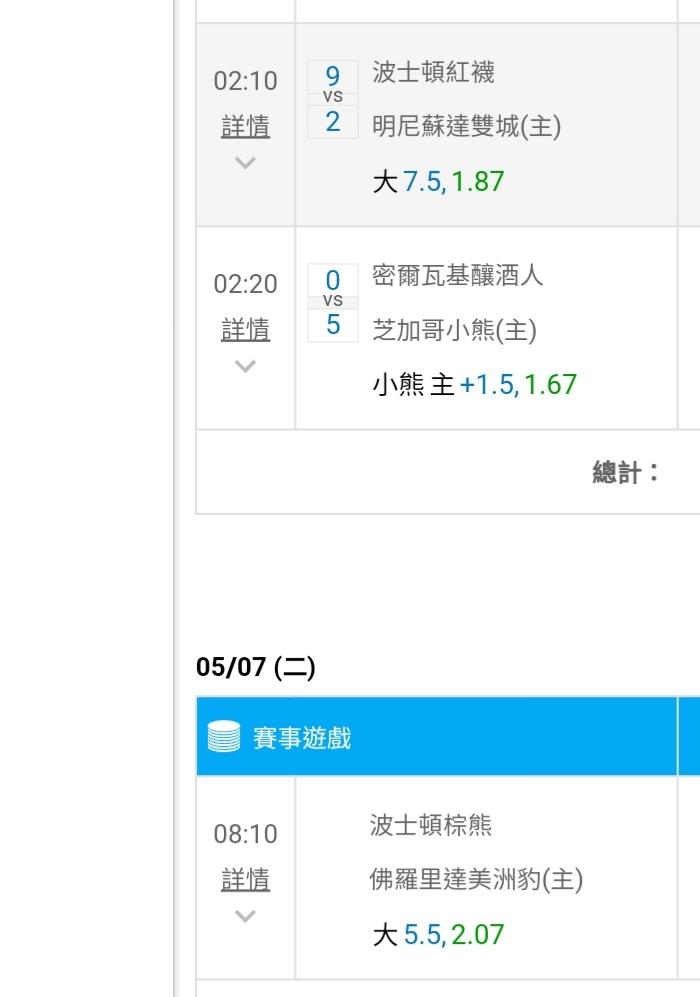The image size is (700, 997).
Task: Tap the 密爾瓦基釀酒人 team name
Action: click(x=457, y=275)
